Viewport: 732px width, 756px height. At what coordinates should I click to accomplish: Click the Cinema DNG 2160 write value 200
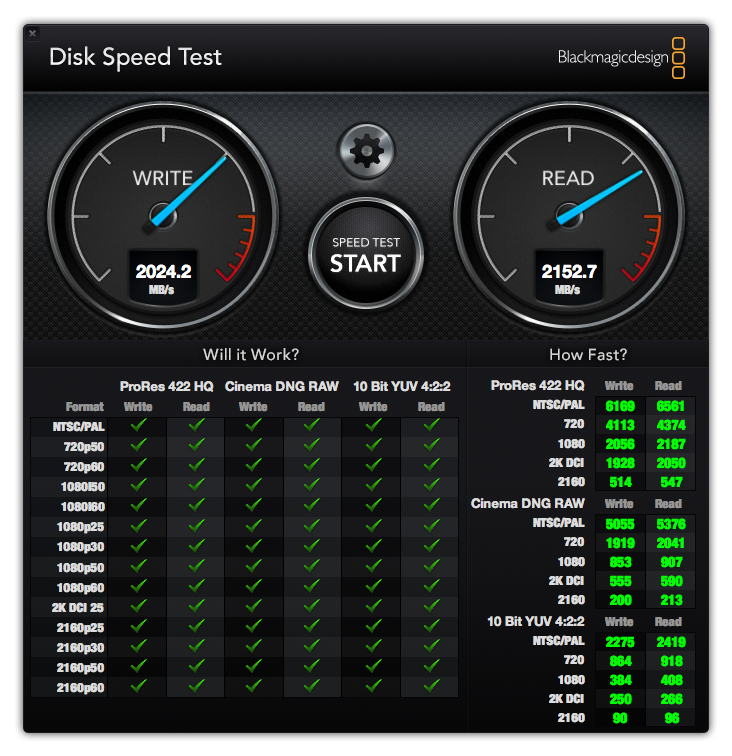pyautogui.click(x=621, y=600)
